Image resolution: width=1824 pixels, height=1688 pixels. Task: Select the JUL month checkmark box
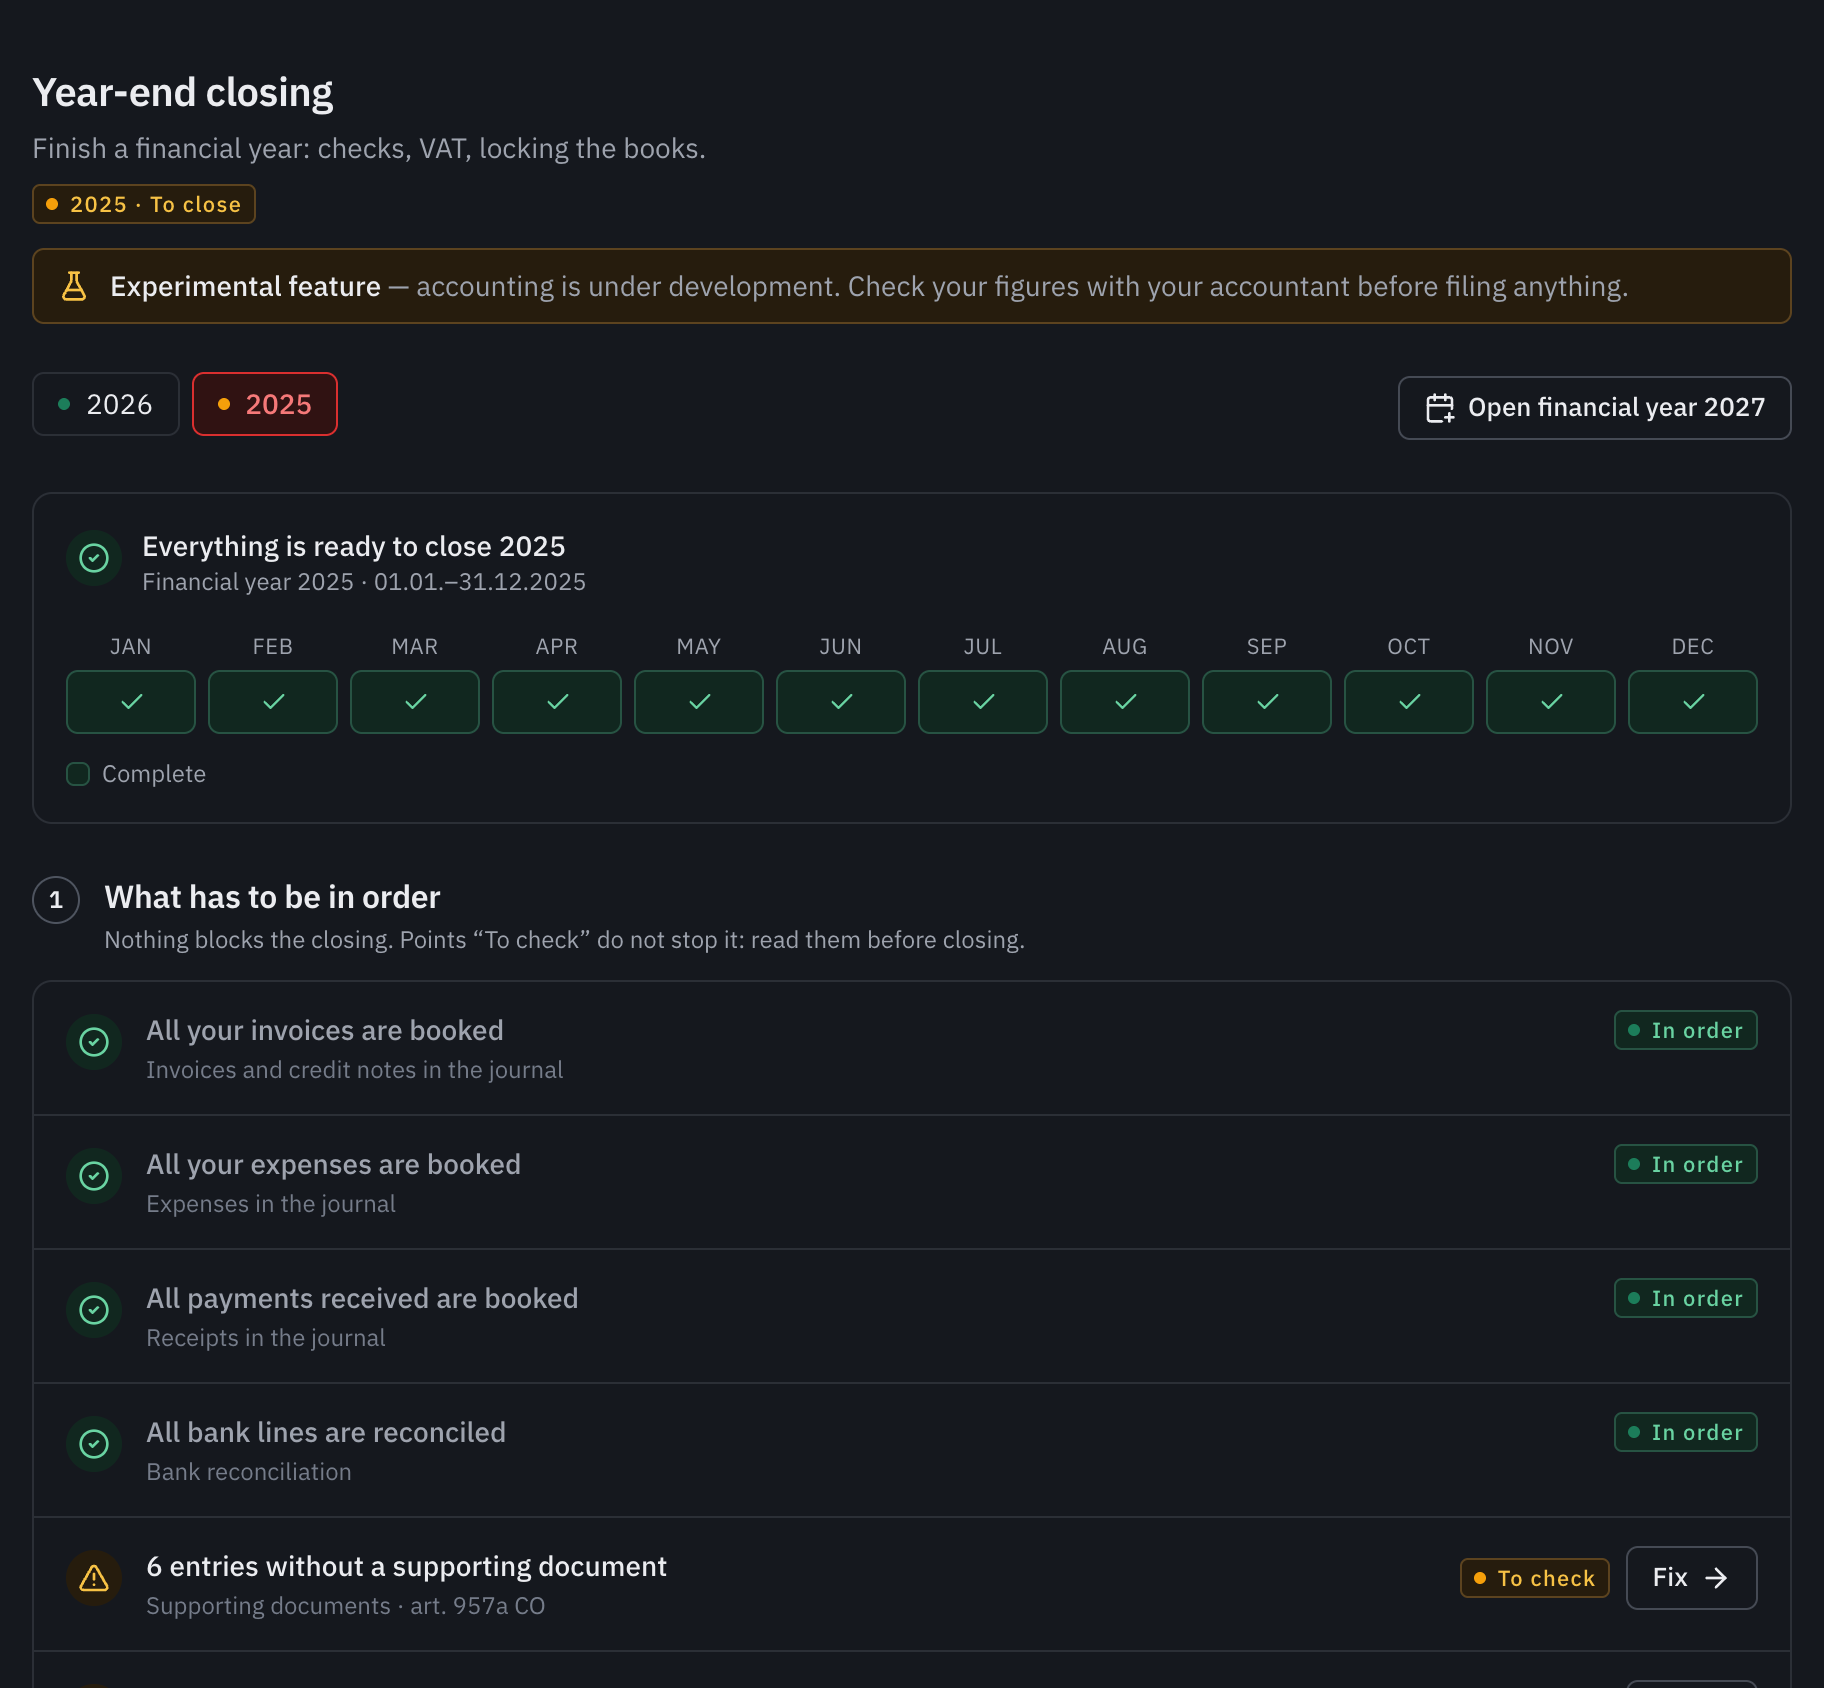coord(983,702)
